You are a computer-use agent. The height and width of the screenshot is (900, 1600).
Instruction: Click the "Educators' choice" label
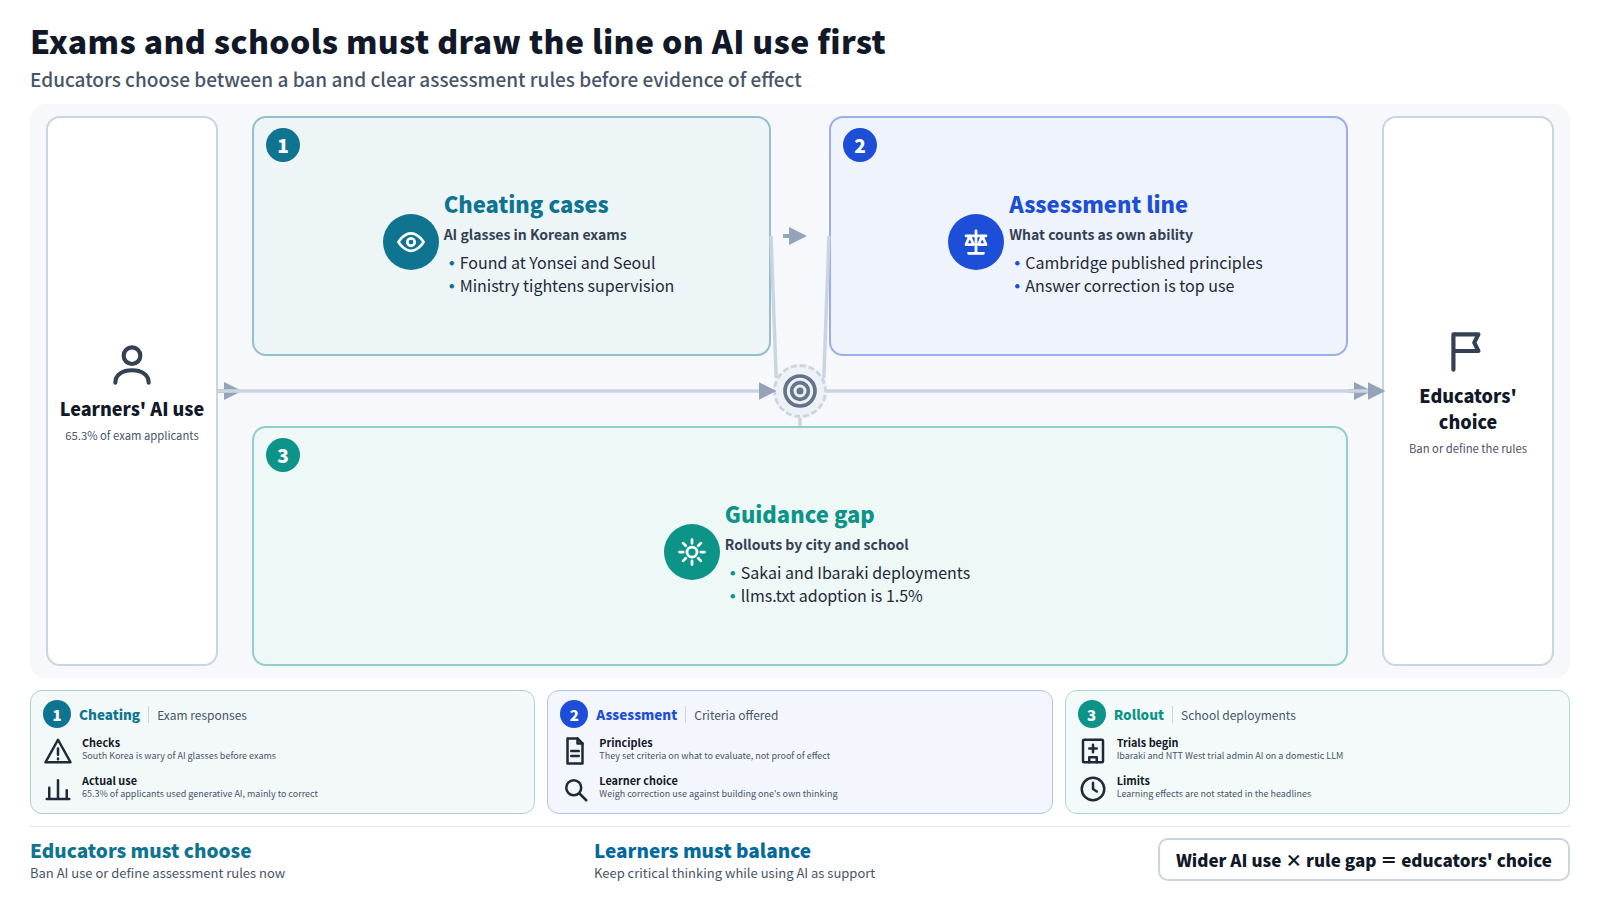click(1468, 409)
